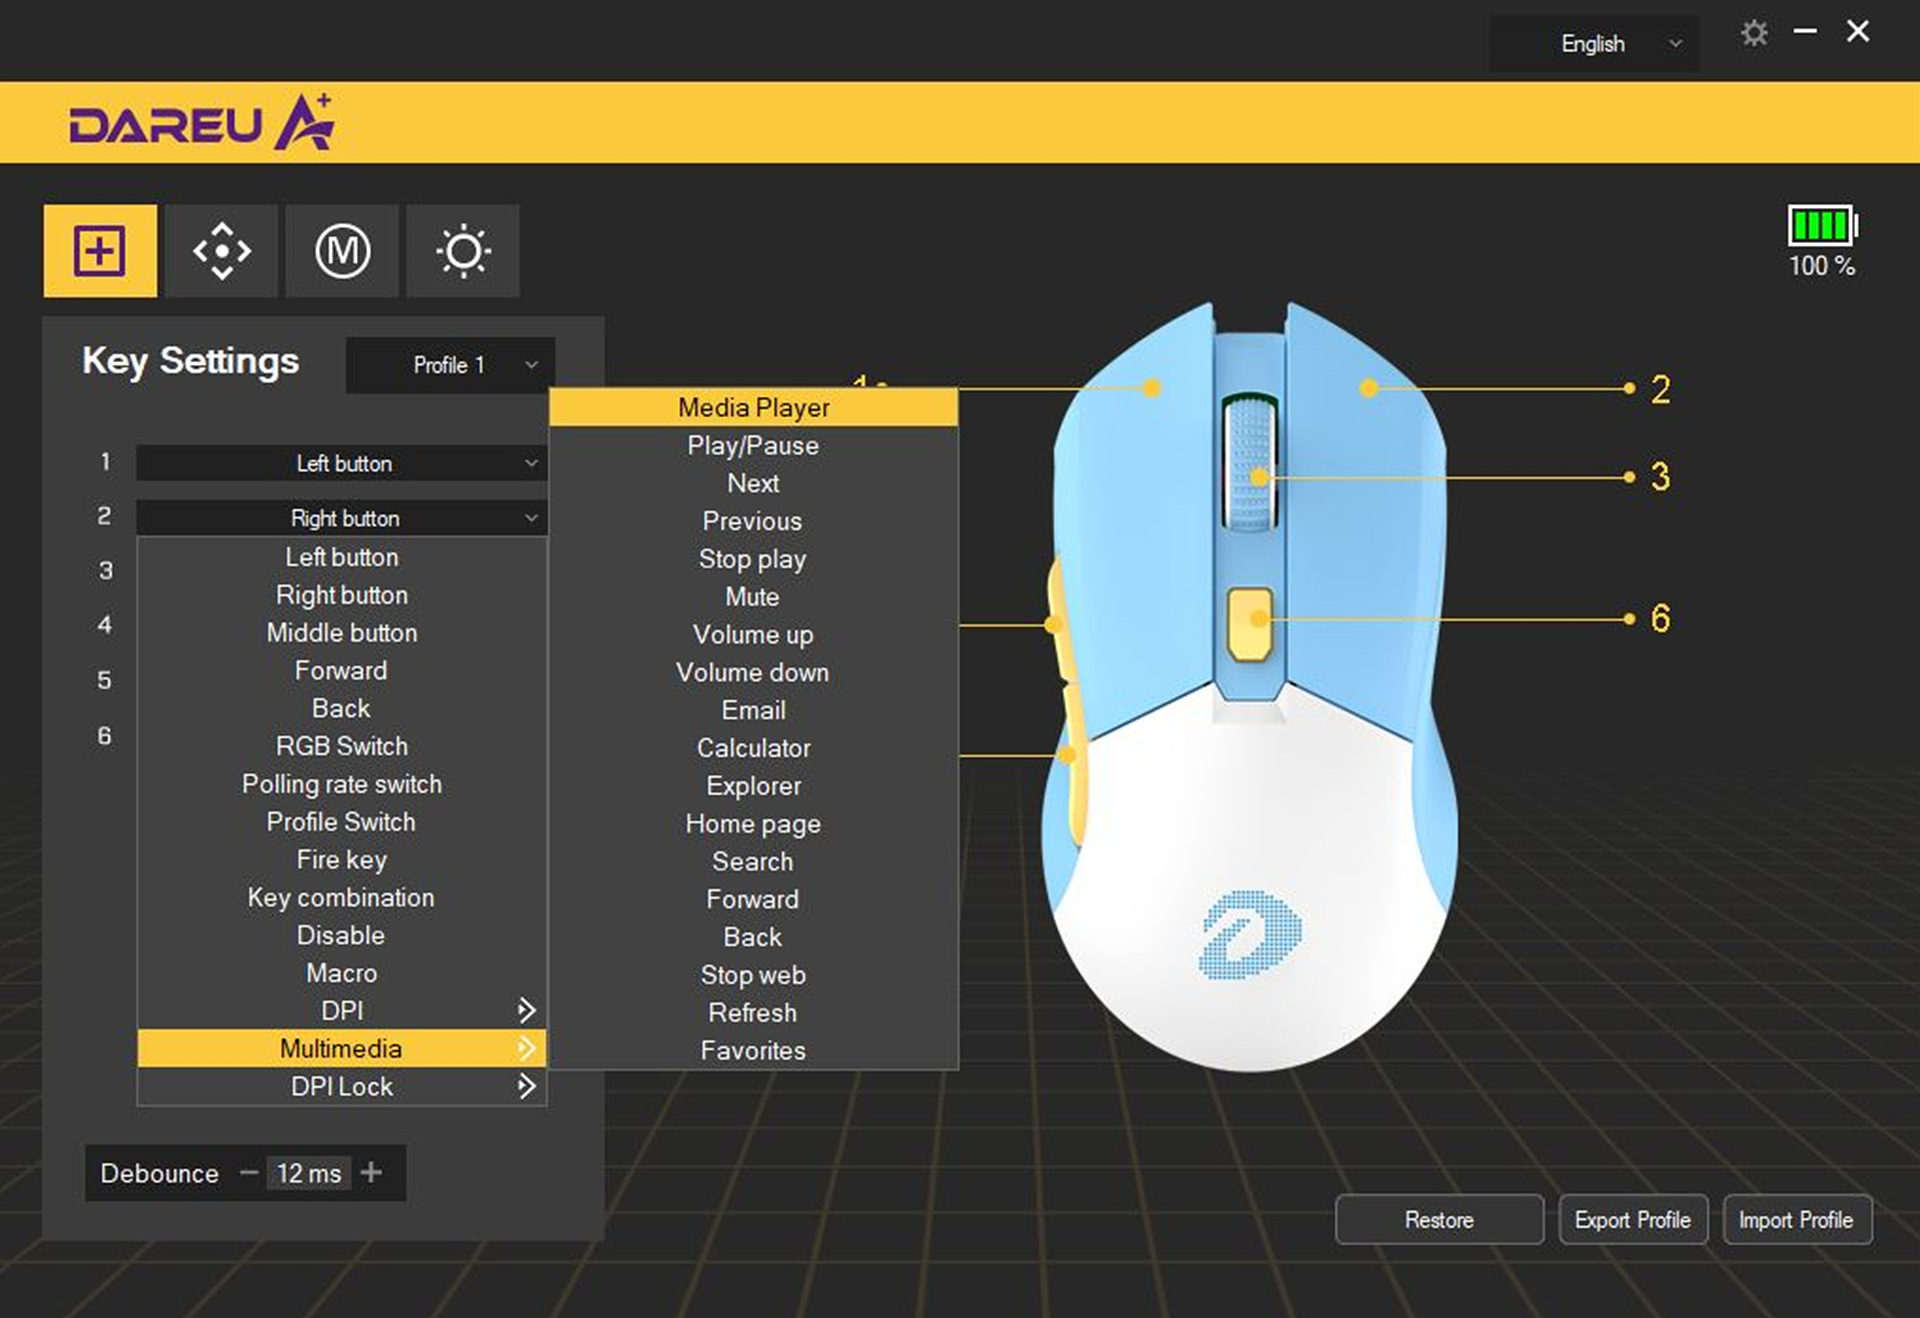Click the settings gear icon

tap(1754, 34)
